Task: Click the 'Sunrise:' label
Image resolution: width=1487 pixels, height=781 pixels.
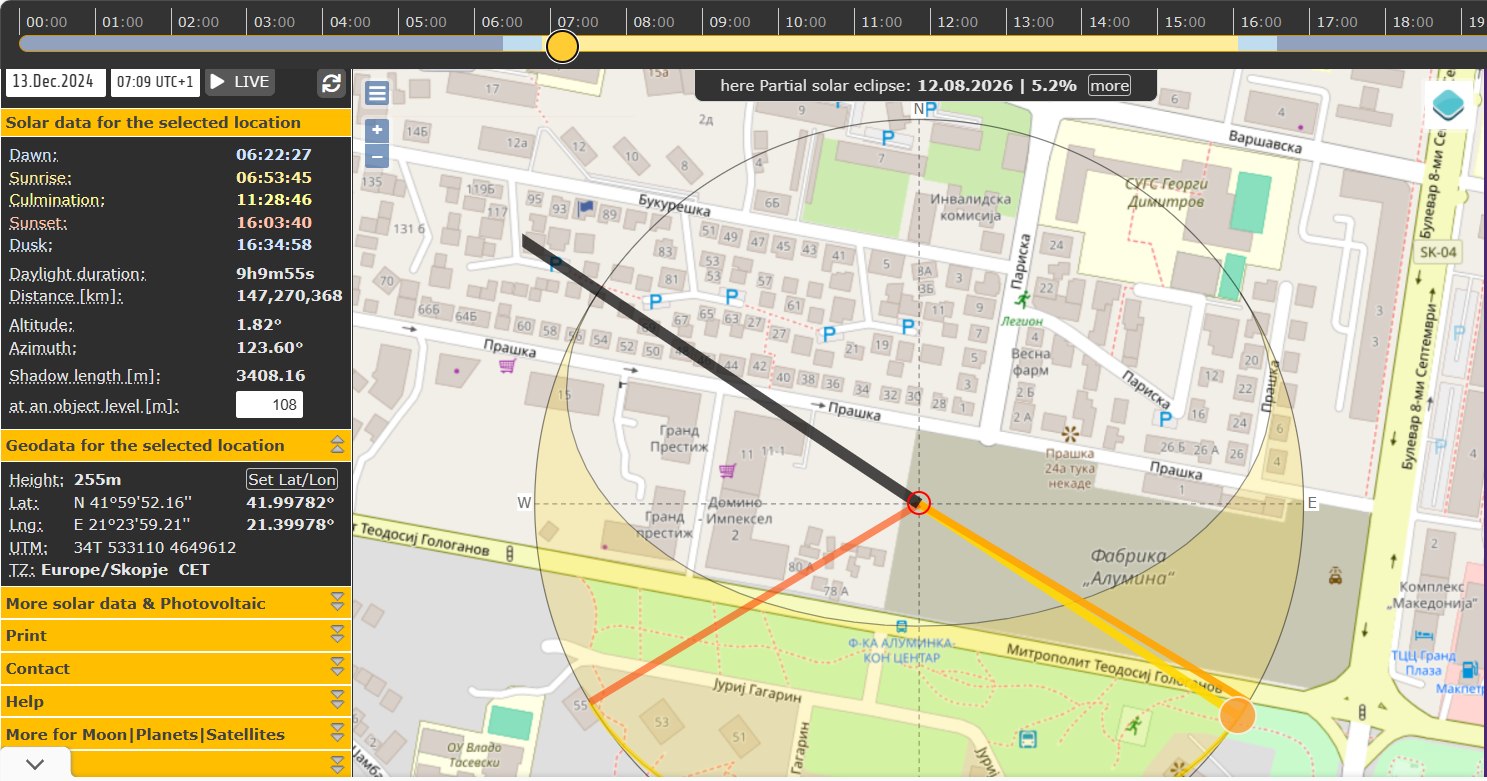Action: pyautogui.click(x=40, y=177)
